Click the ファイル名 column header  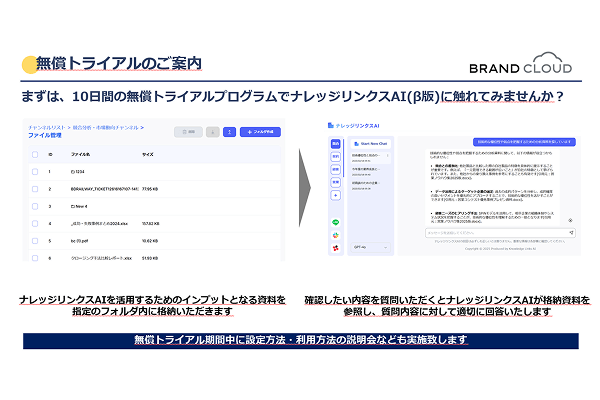pos(81,154)
